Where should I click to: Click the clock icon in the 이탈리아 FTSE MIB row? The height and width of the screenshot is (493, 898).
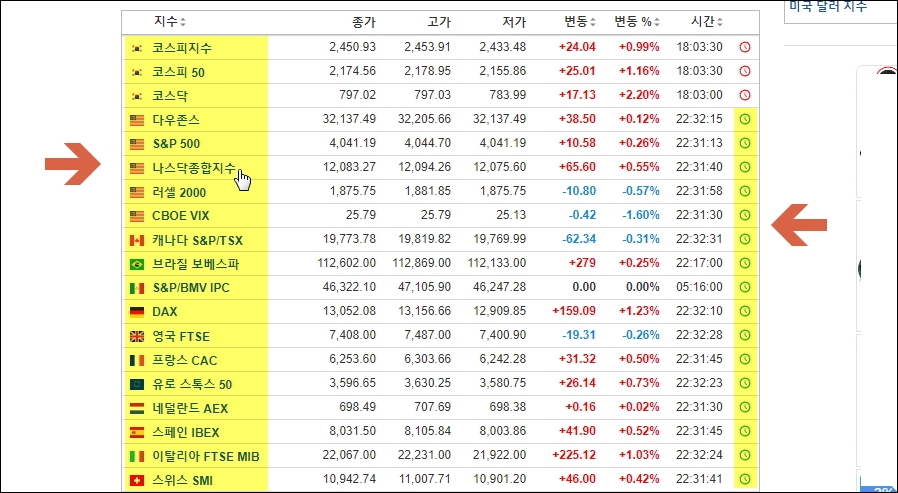[745, 455]
